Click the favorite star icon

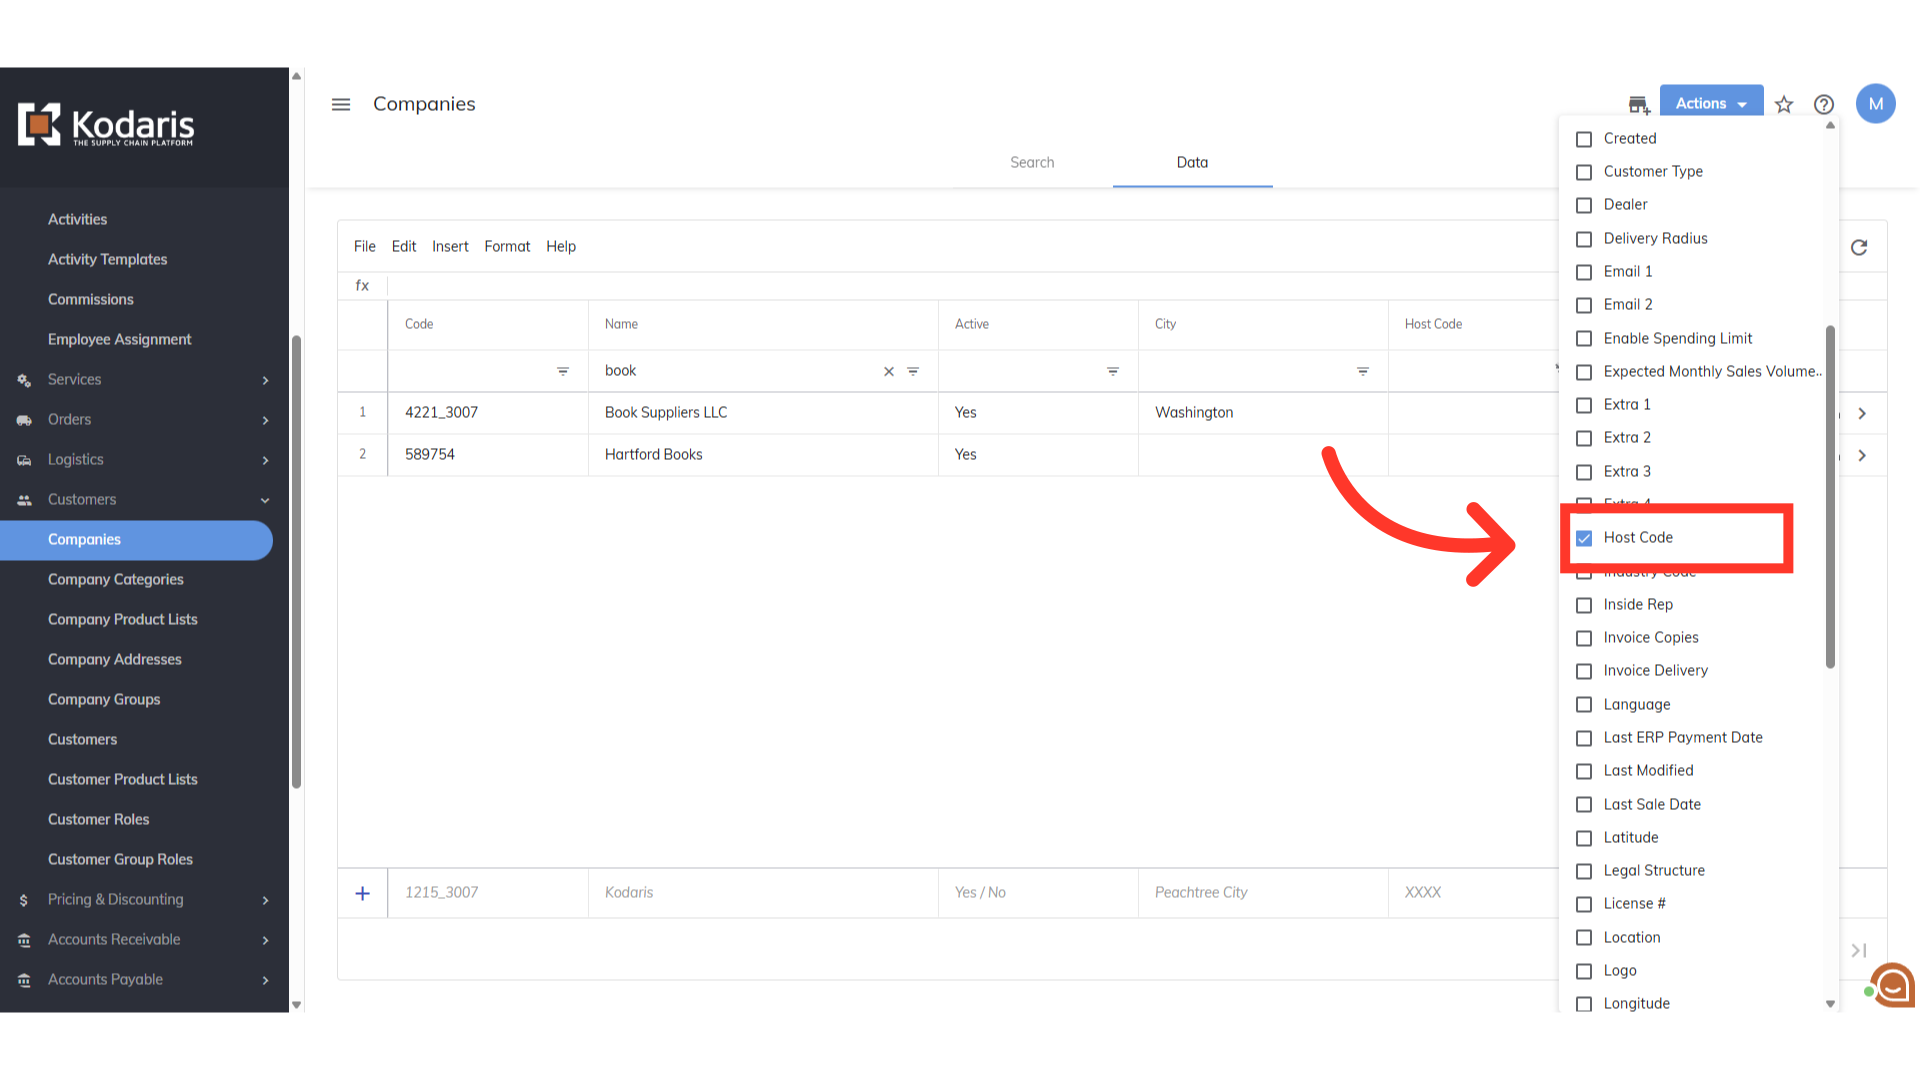(x=1784, y=104)
